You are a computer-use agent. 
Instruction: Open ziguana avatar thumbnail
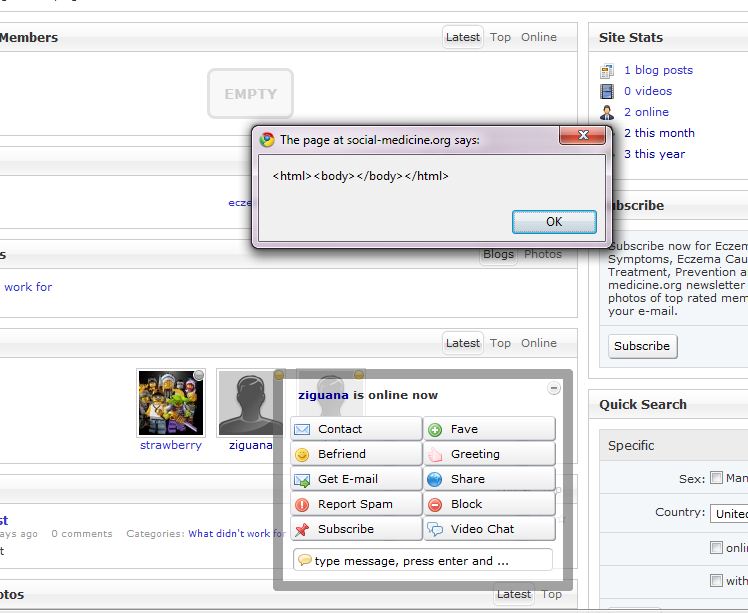pyautogui.click(x=250, y=403)
